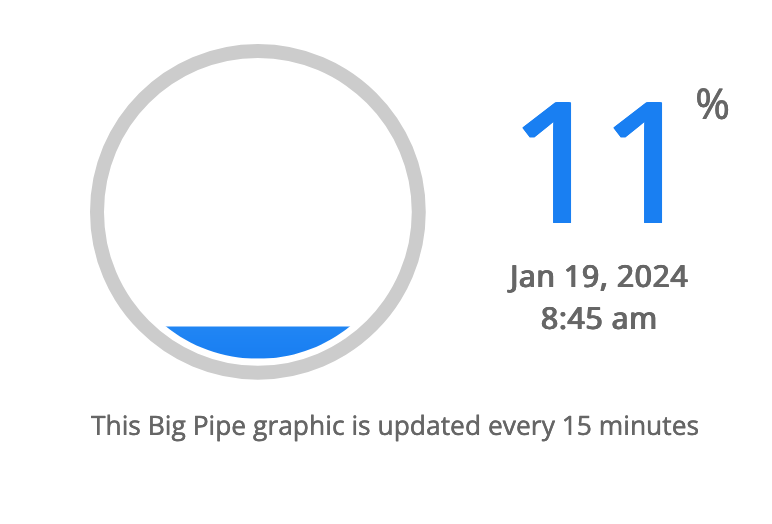Click the "am" after 8:45

tap(636, 320)
